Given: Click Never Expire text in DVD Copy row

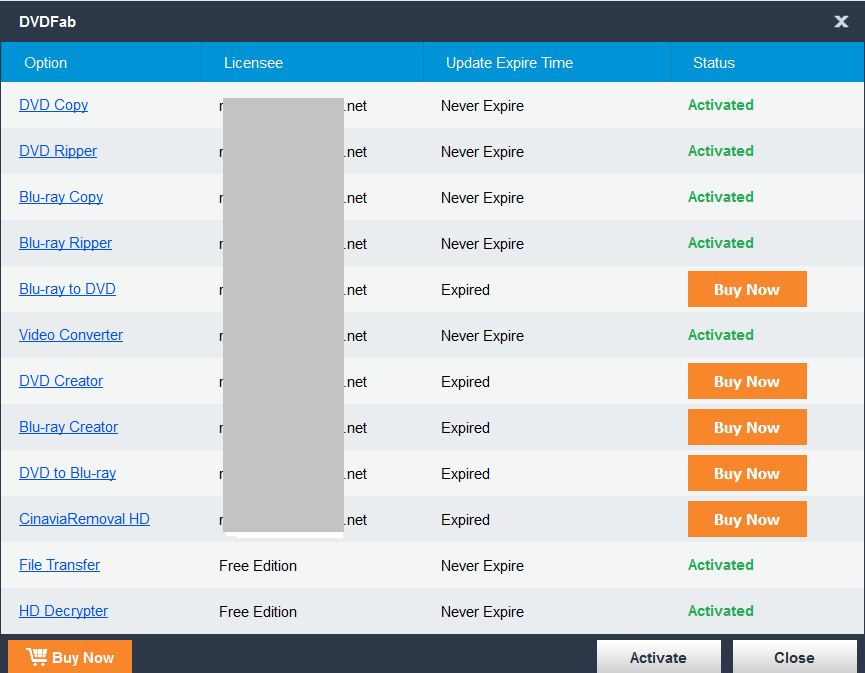Looking at the screenshot, I should (x=482, y=106).
